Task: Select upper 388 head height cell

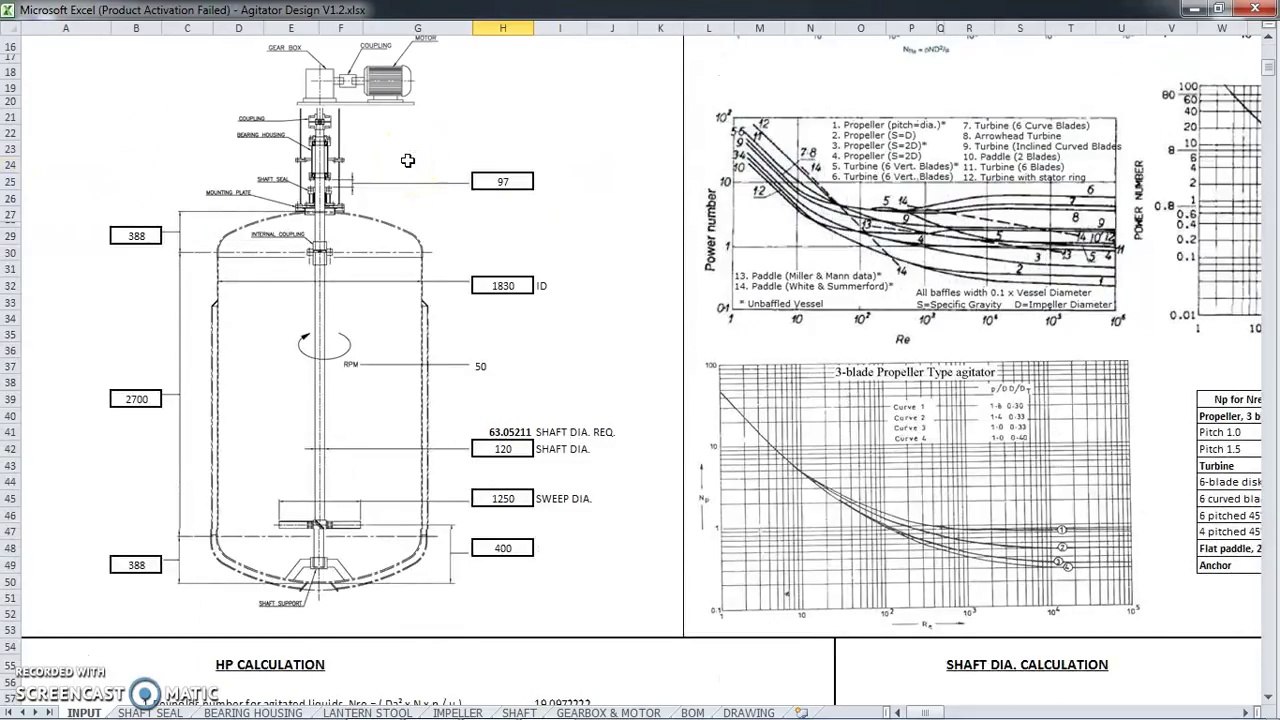Action: point(136,236)
